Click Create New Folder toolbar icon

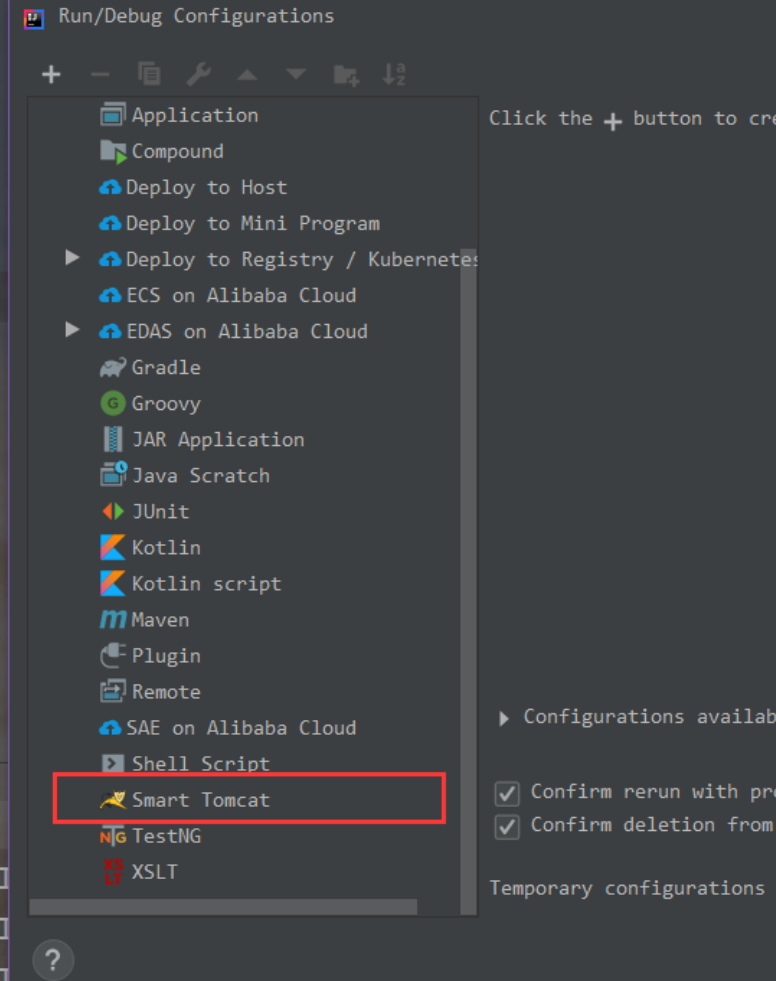[x=346, y=75]
